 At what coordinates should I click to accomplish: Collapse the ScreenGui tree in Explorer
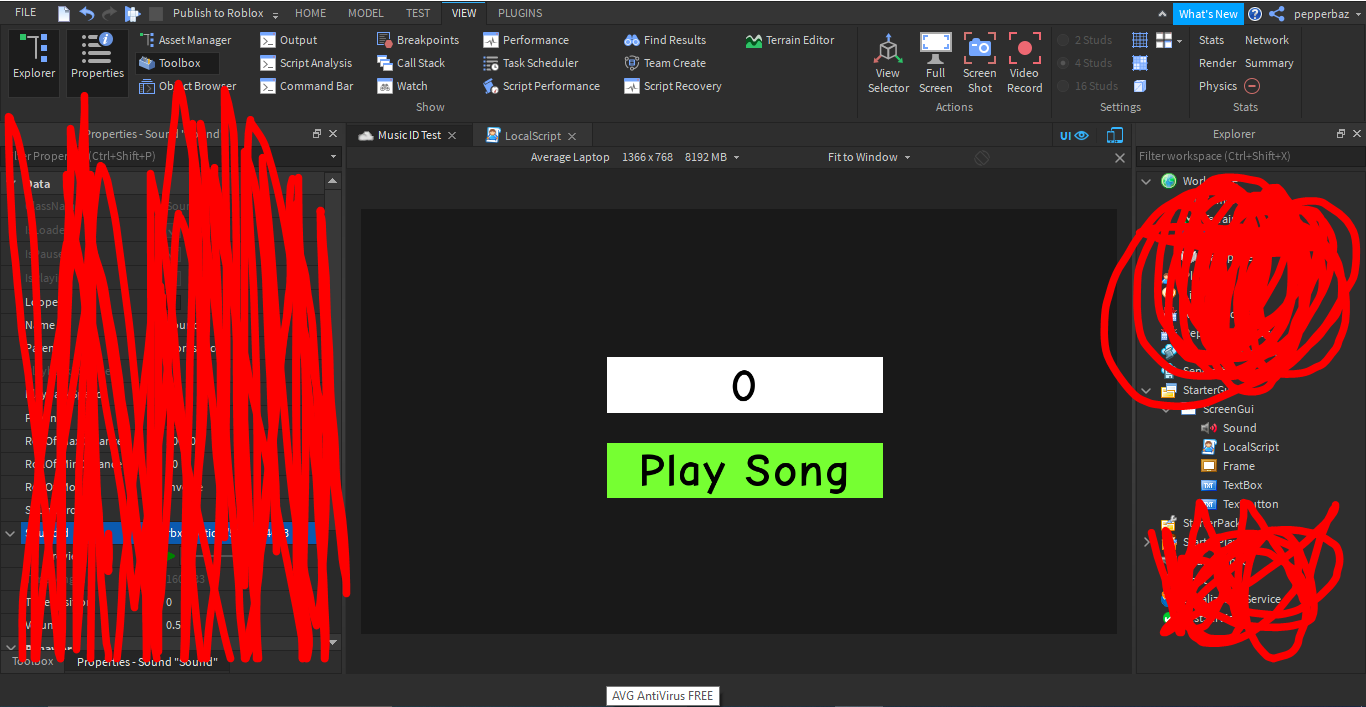1165,408
